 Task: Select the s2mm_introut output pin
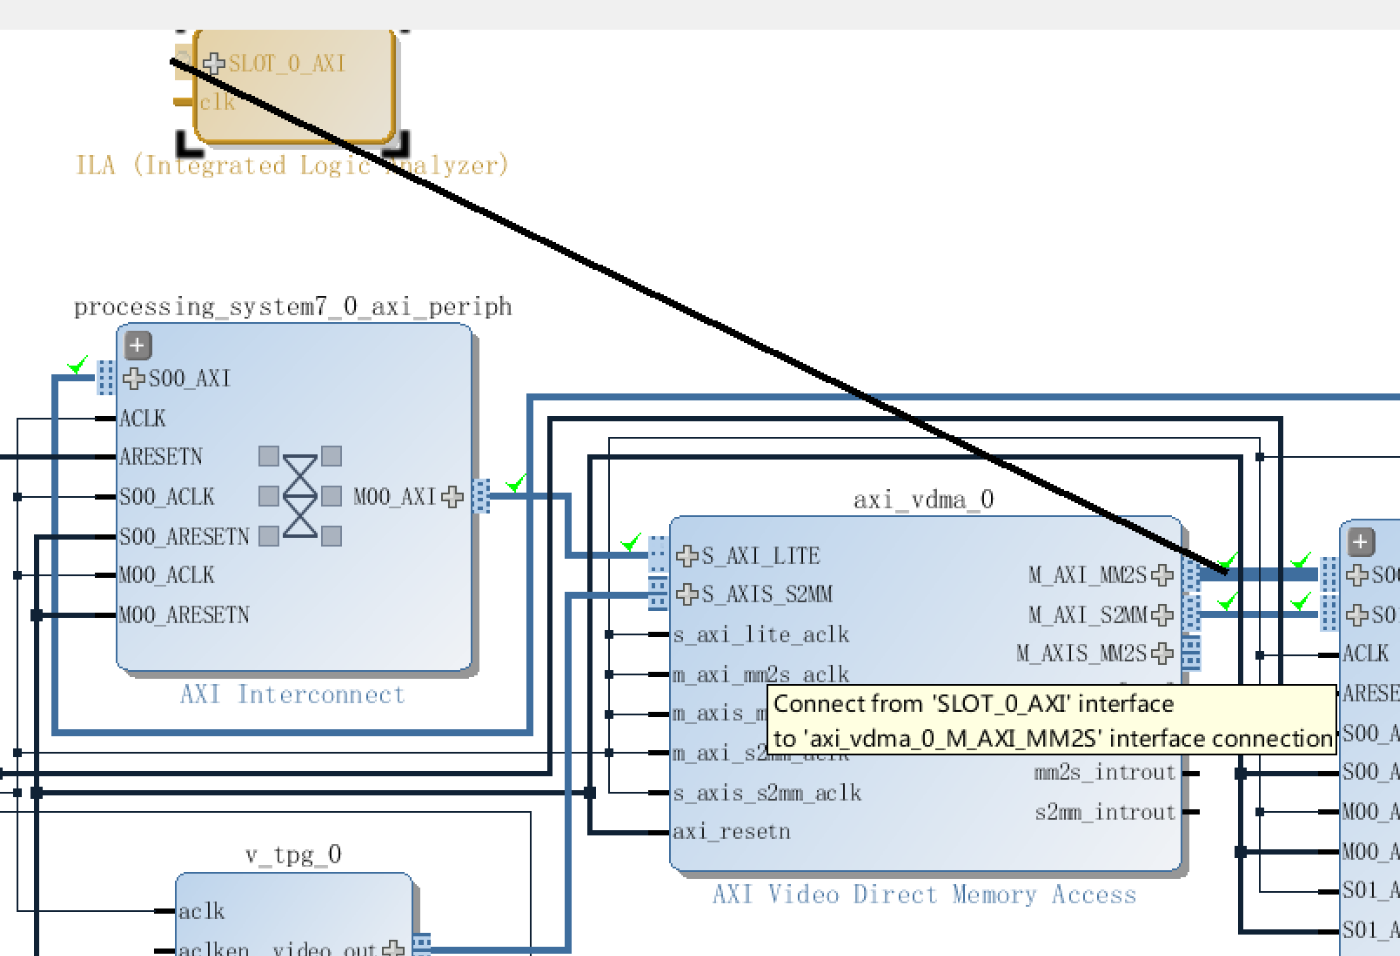point(1105,812)
